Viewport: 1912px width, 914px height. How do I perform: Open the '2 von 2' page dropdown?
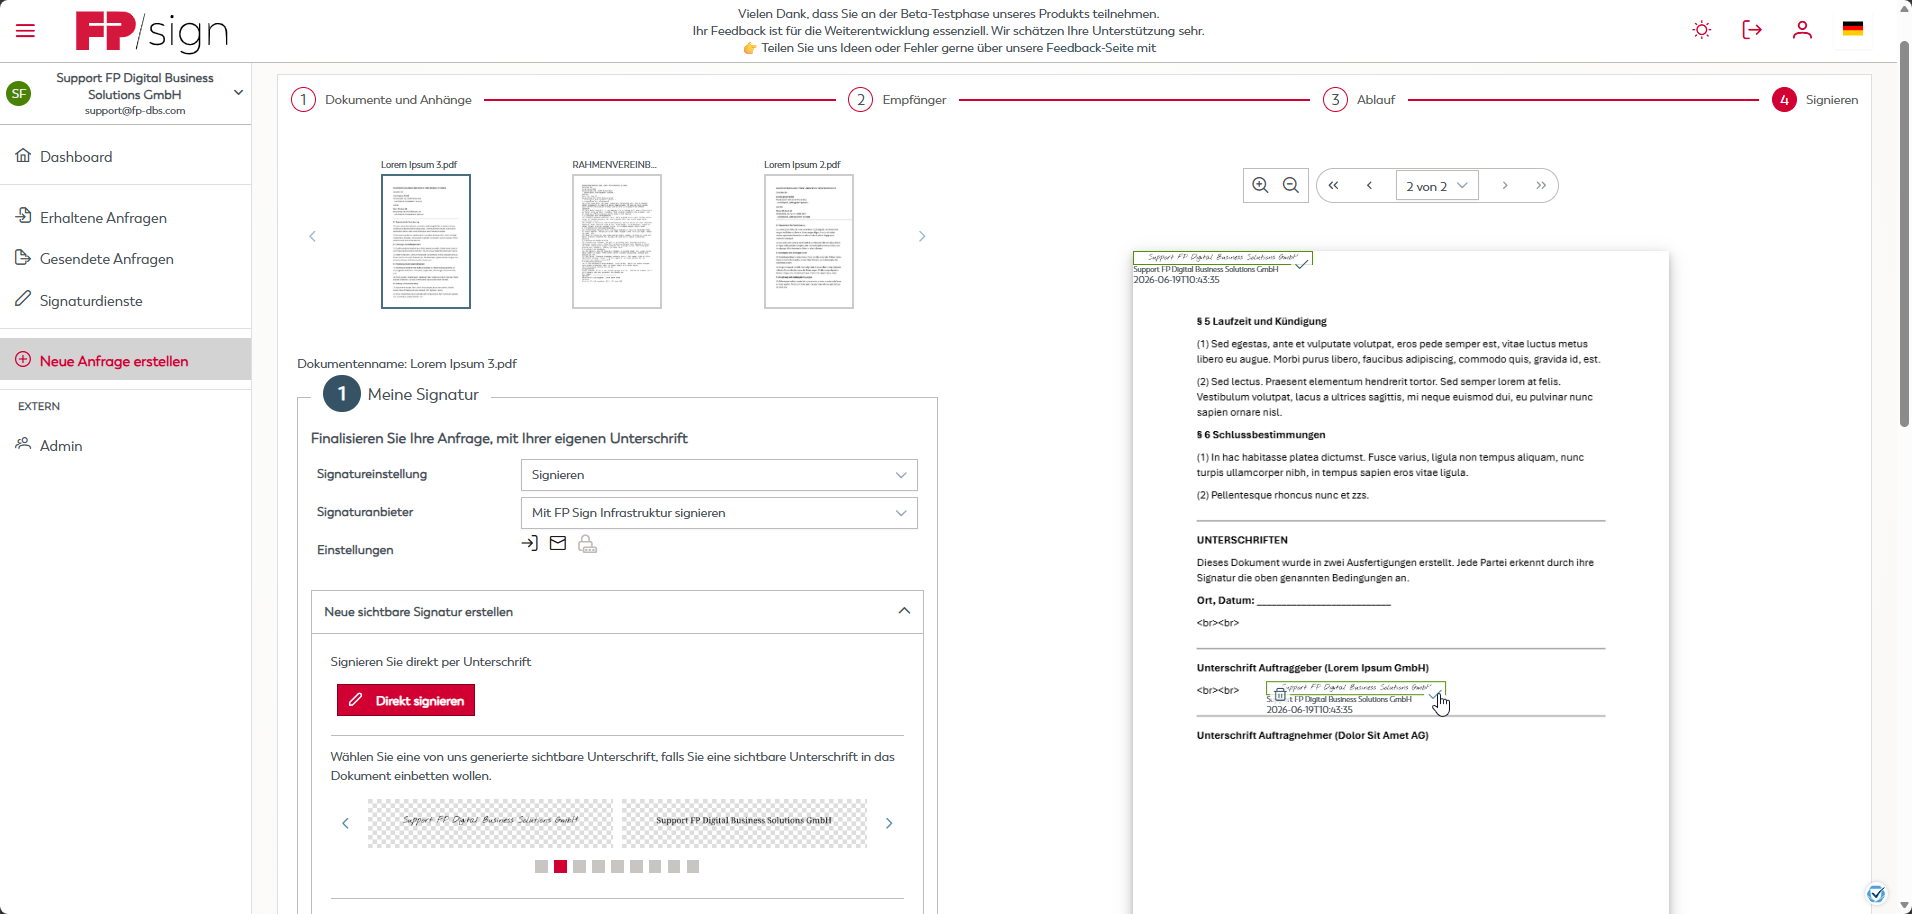pos(1437,186)
